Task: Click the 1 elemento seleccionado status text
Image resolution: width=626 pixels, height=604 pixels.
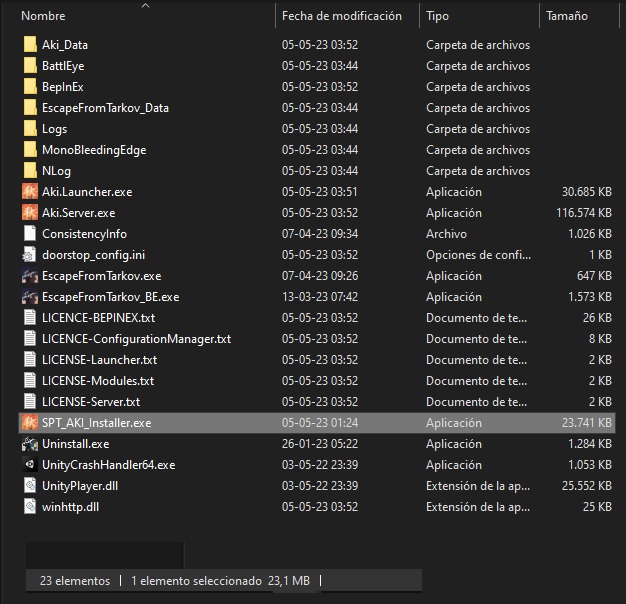Action: (x=196, y=580)
